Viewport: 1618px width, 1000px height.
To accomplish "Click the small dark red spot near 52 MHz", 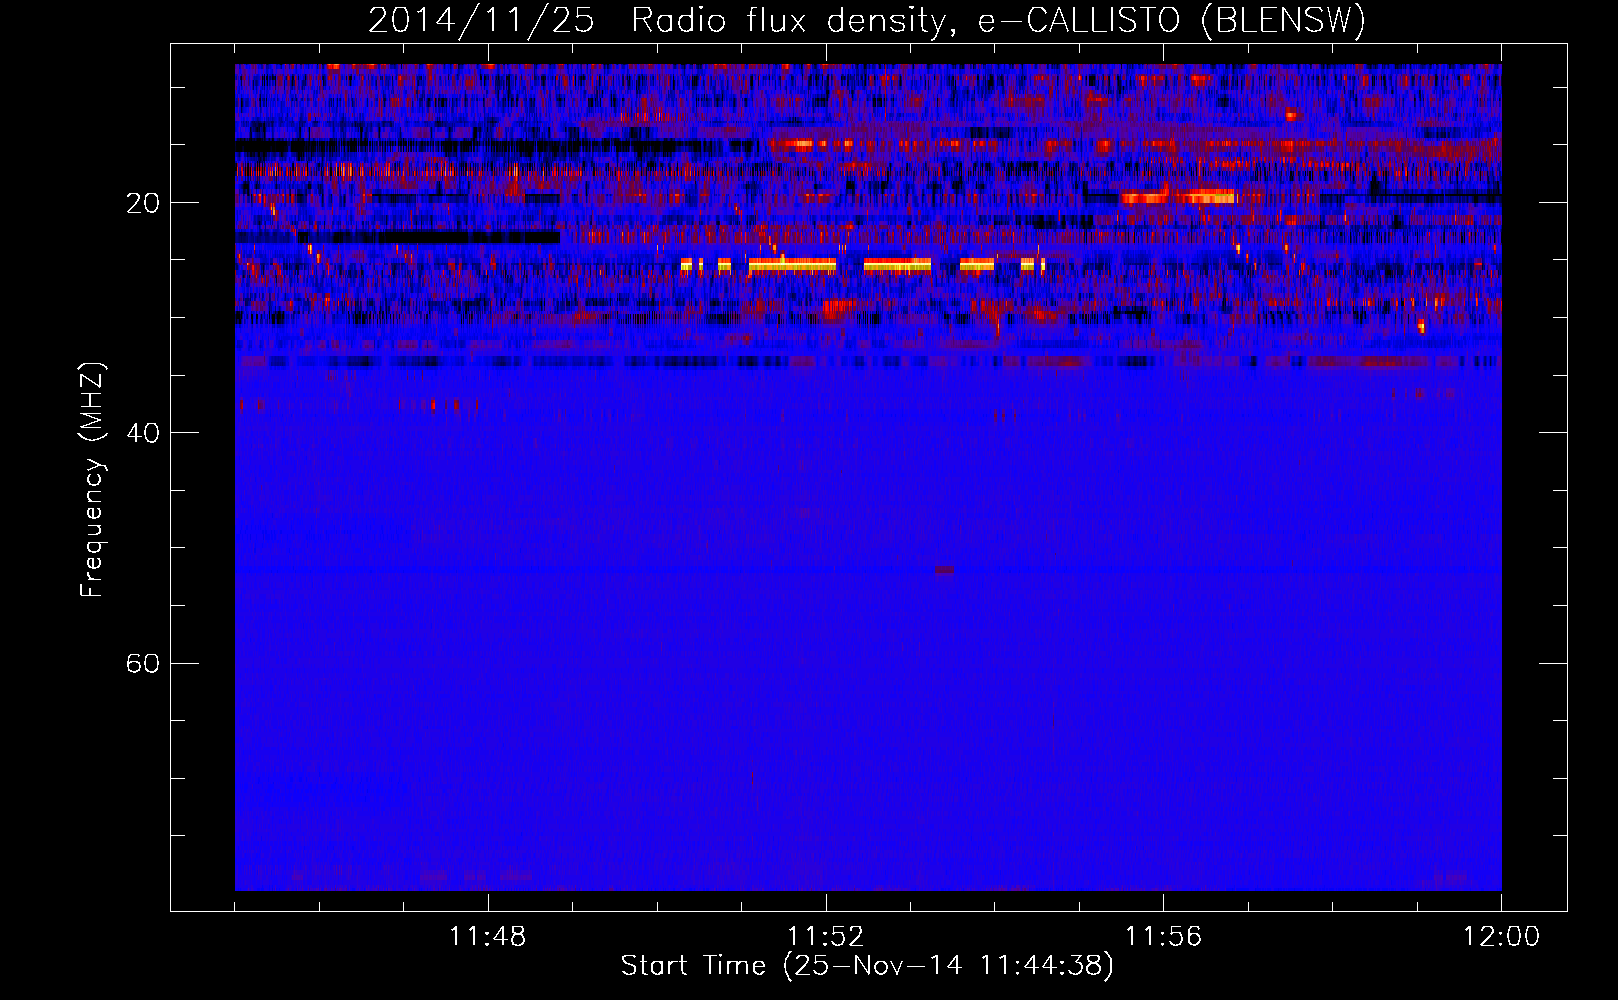I will 944,570.
